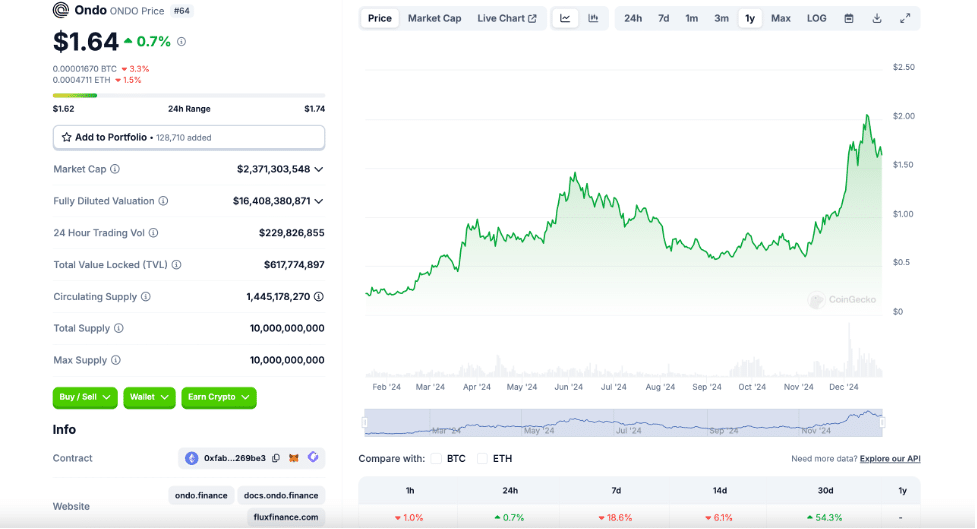Click the Ethereum chain icon in Contract
Screen dimensions: 977x529
[x=191, y=458]
